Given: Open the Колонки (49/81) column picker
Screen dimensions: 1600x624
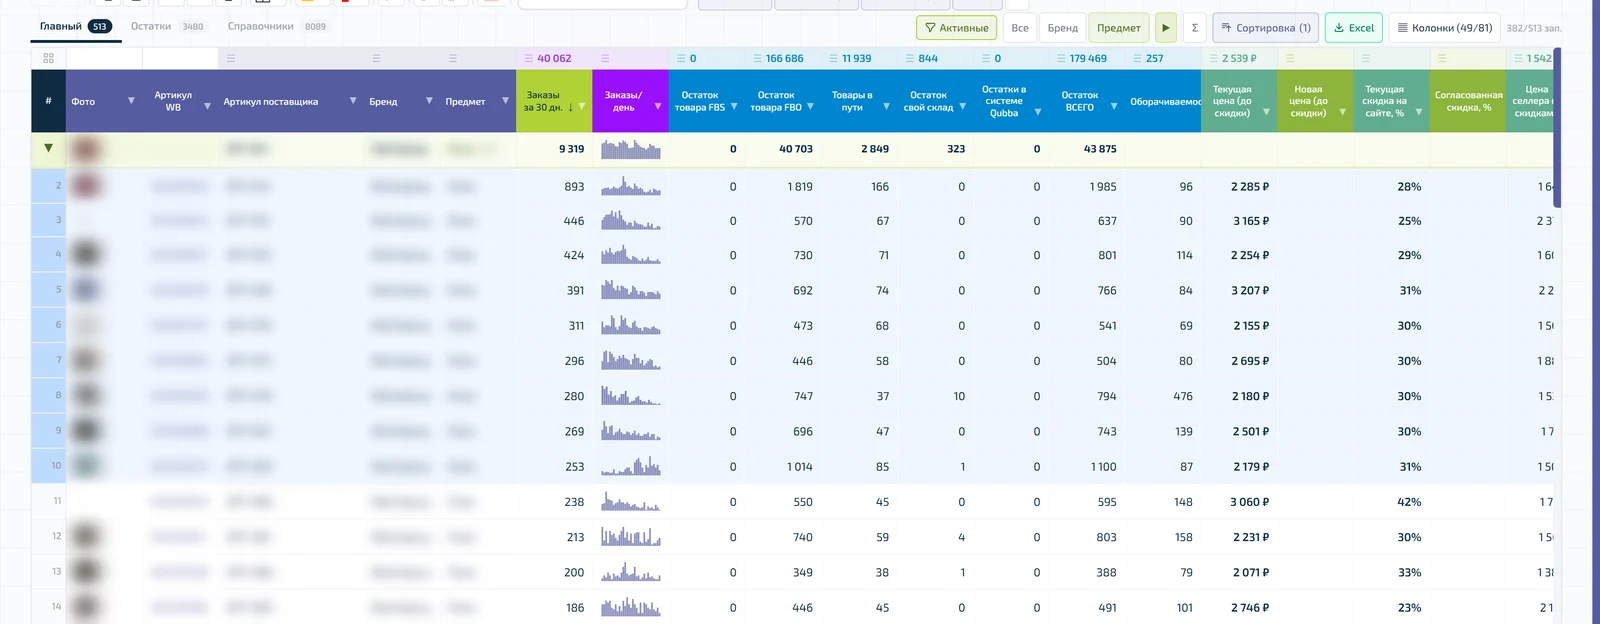Looking at the screenshot, I should click(1445, 28).
